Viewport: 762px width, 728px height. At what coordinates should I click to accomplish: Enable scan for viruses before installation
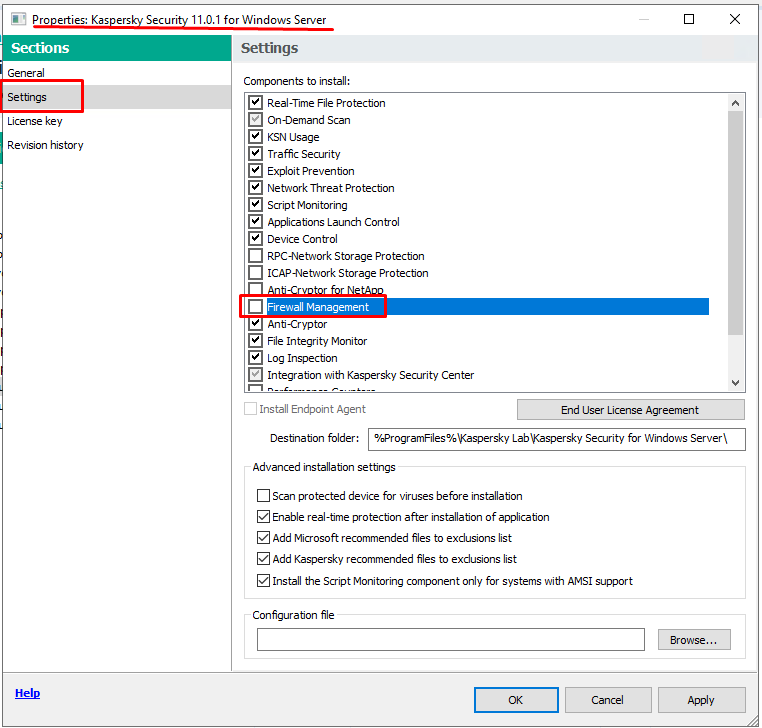coord(263,496)
